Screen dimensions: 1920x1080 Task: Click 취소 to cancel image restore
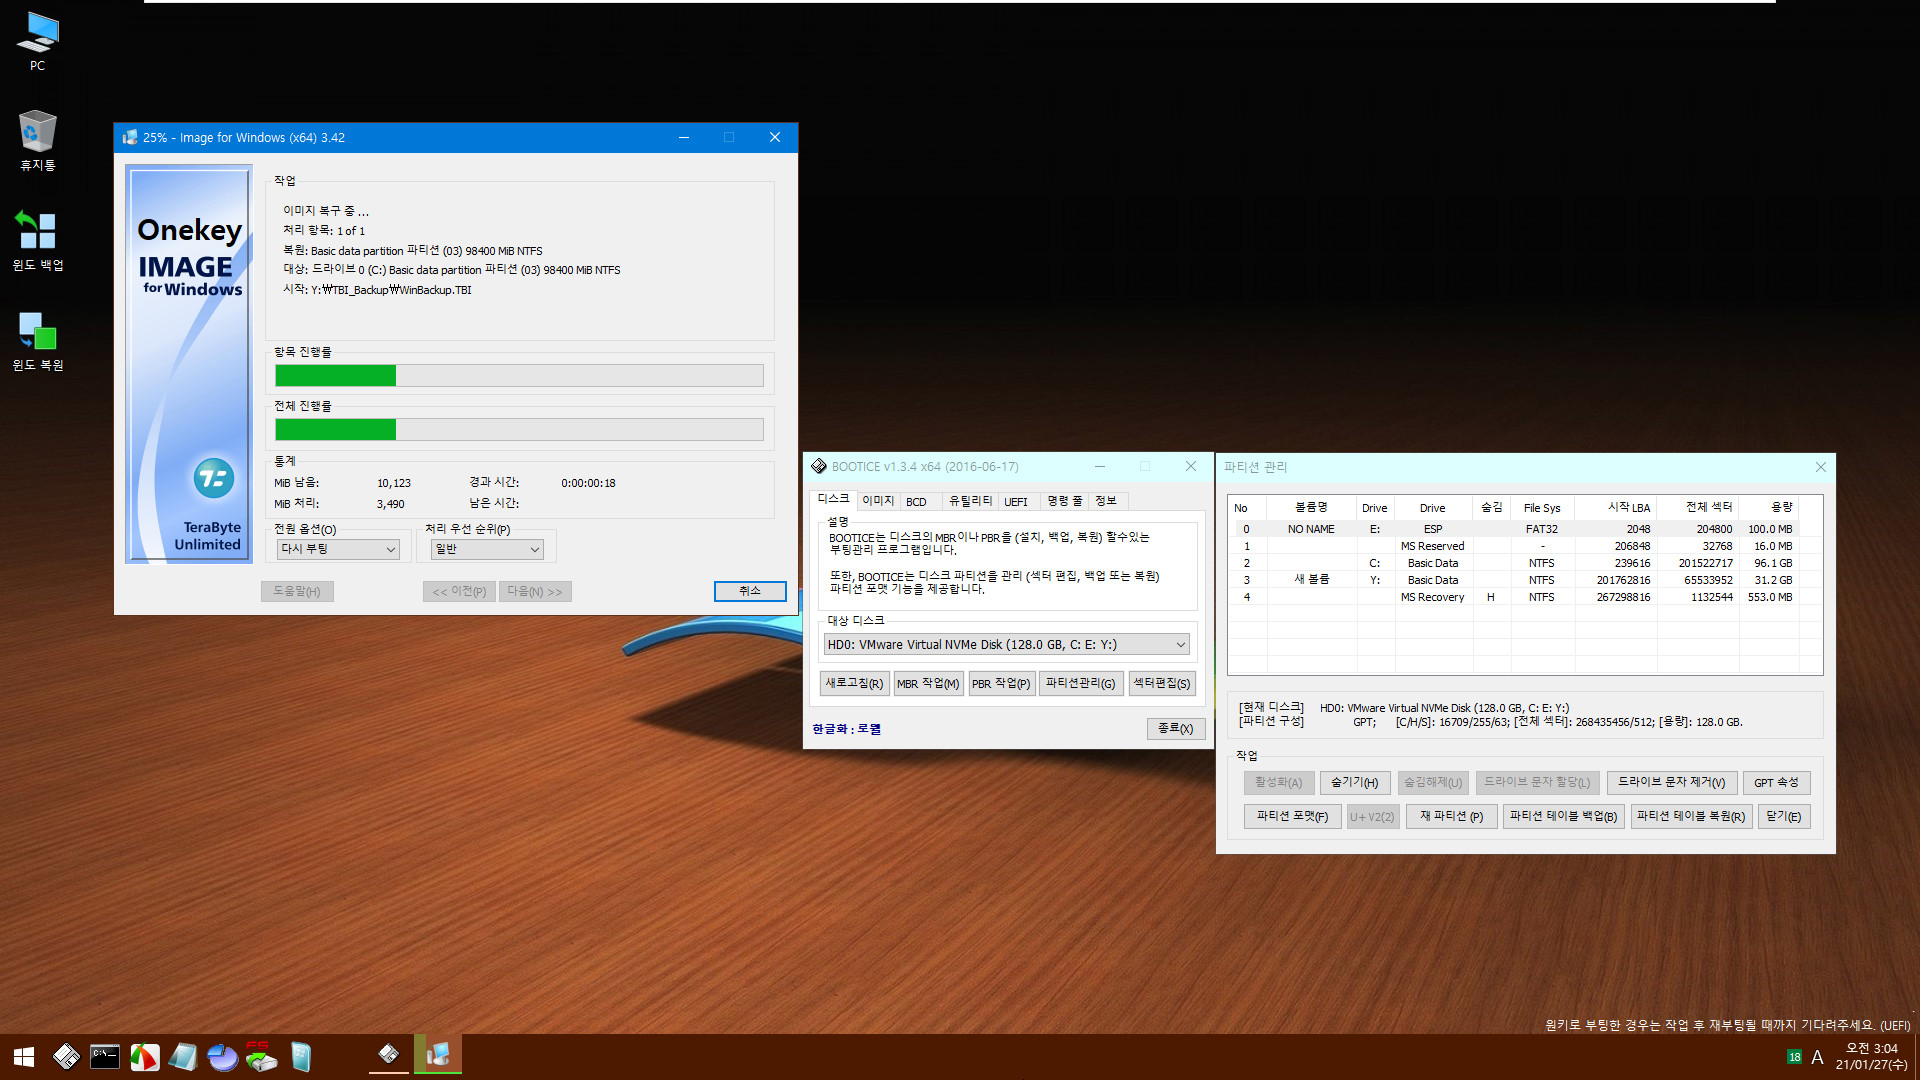click(750, 591)
